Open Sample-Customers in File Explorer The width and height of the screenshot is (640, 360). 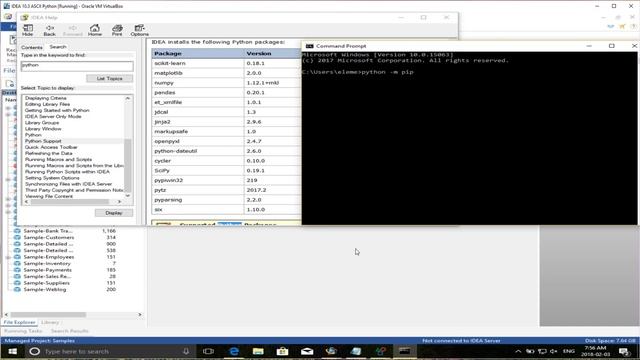(49, 238)
